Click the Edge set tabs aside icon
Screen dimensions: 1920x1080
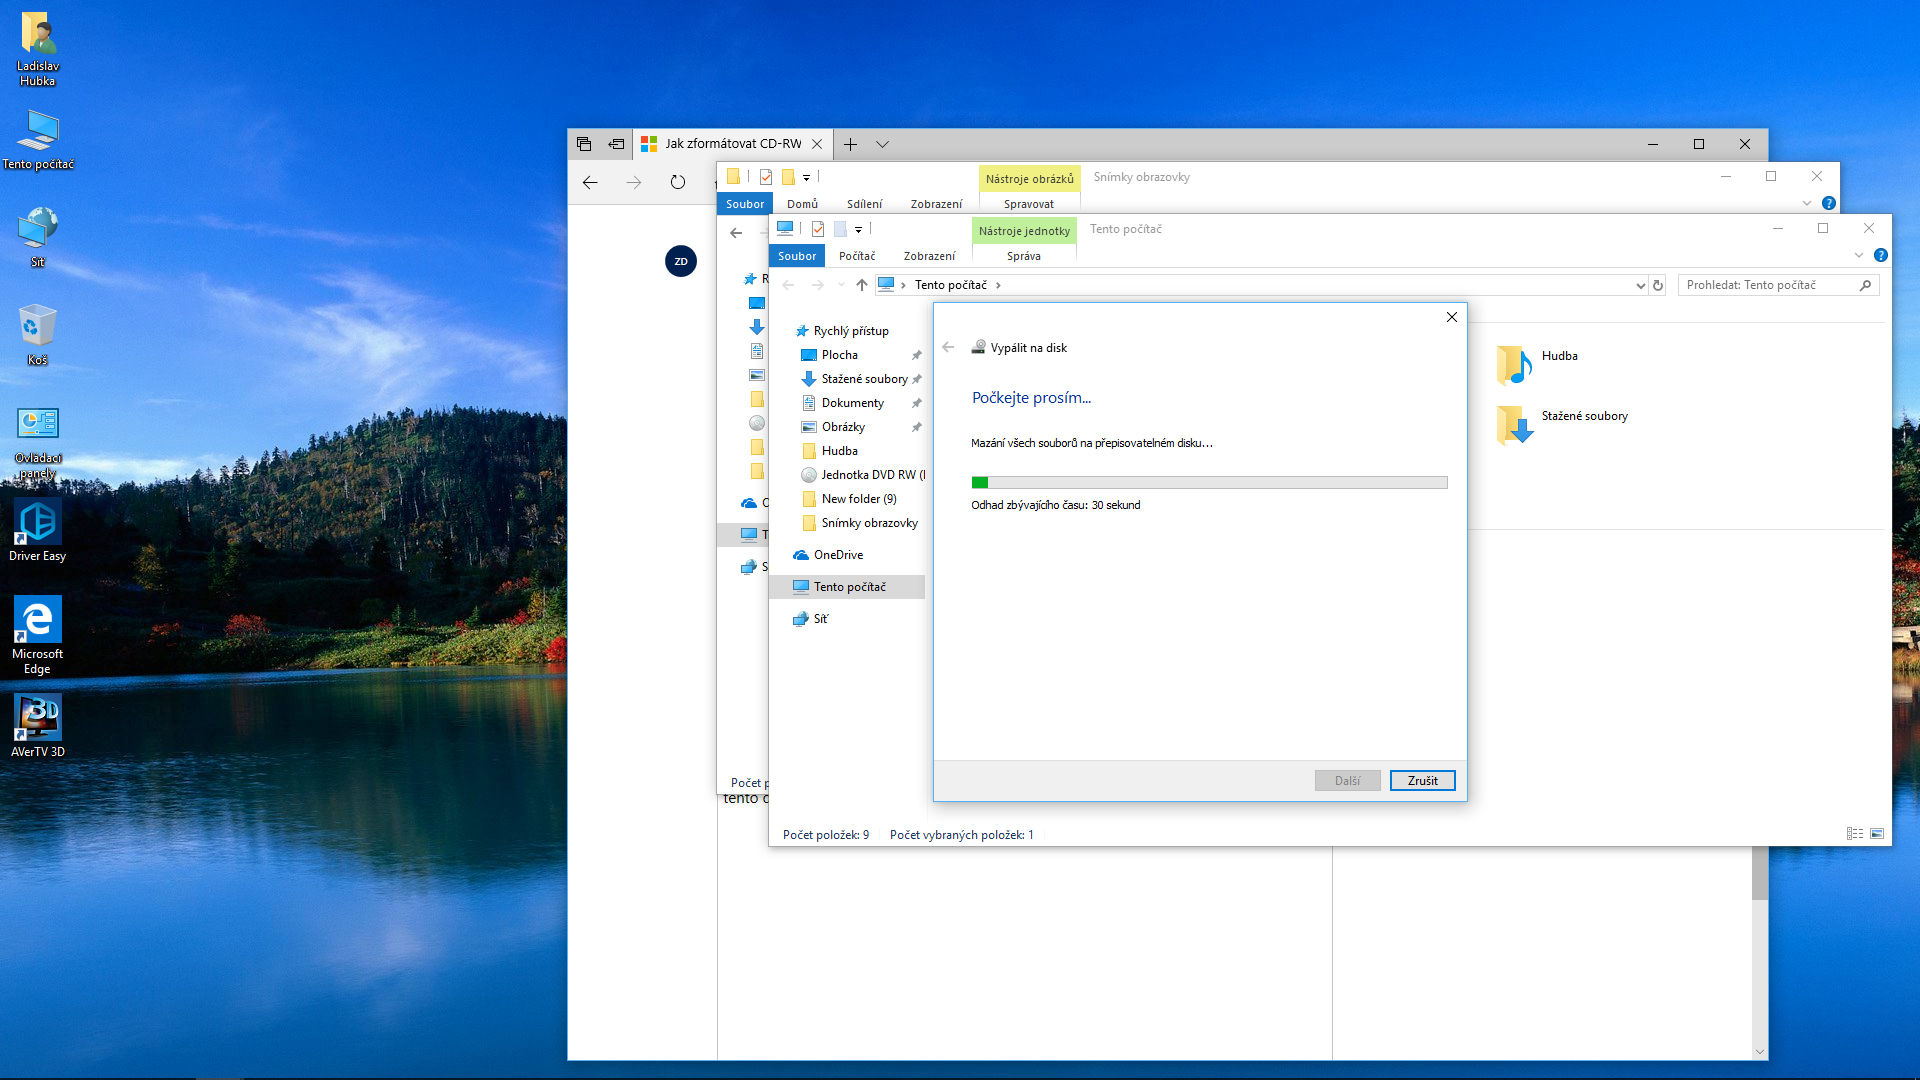(616, 144)
